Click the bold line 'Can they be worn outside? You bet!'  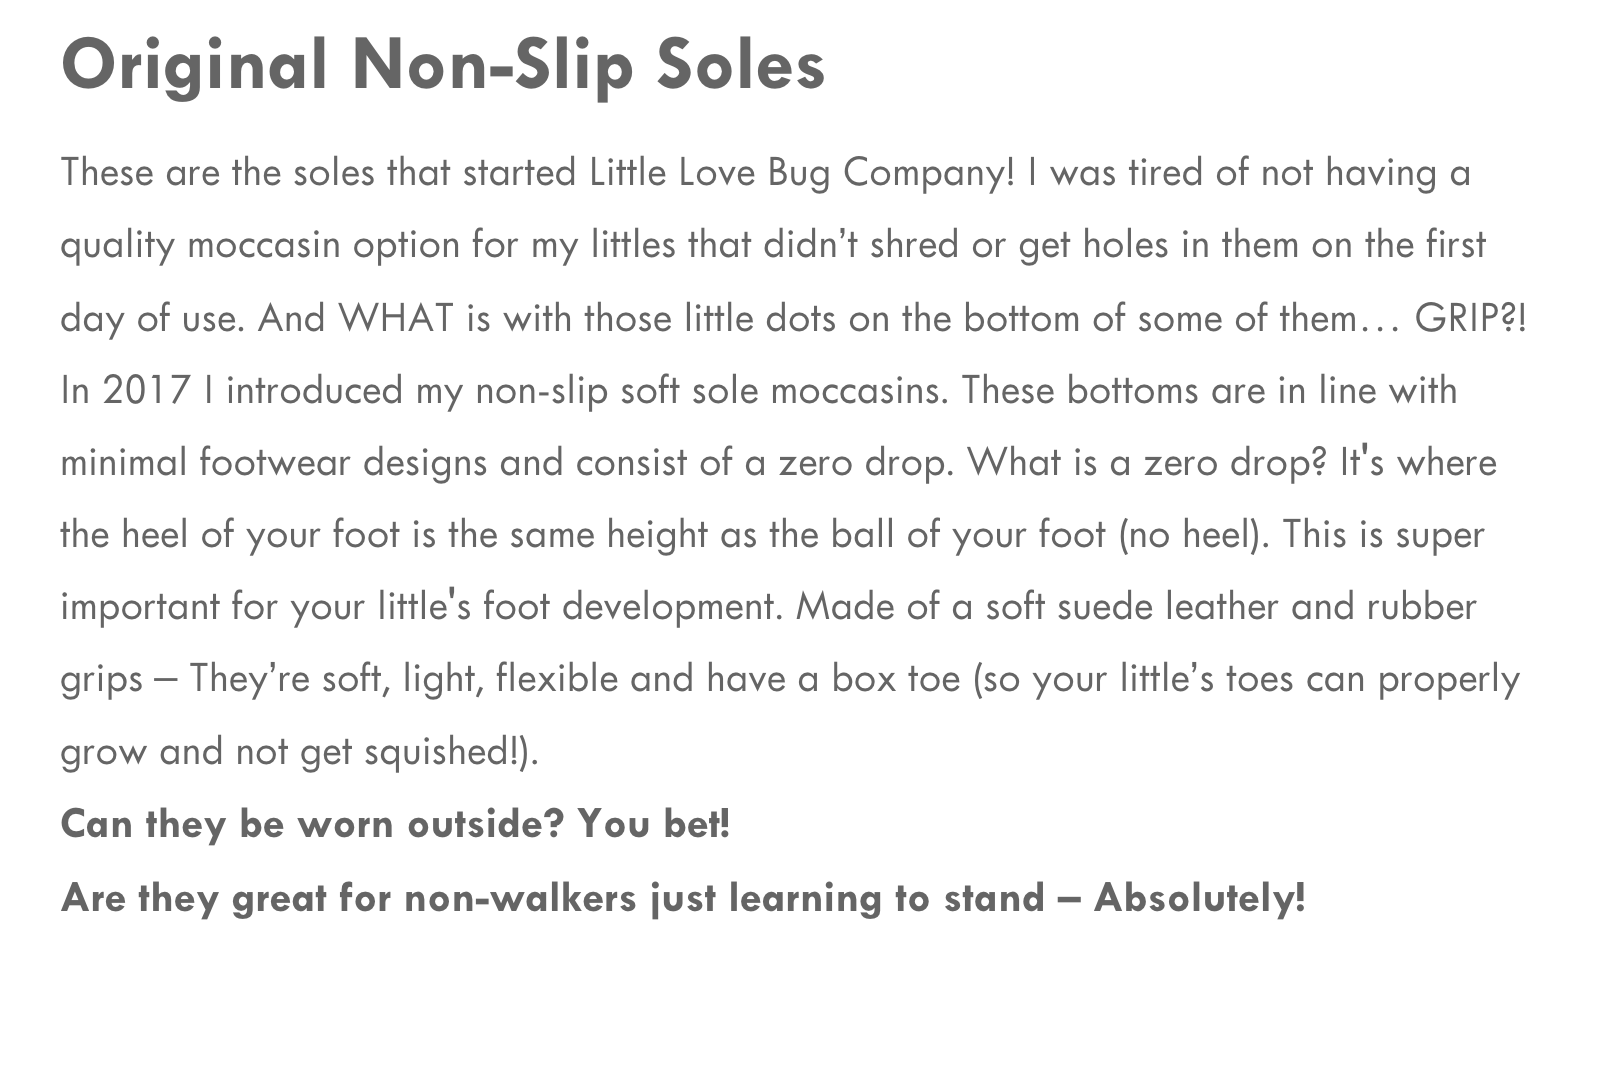click(x=396, y=824)
